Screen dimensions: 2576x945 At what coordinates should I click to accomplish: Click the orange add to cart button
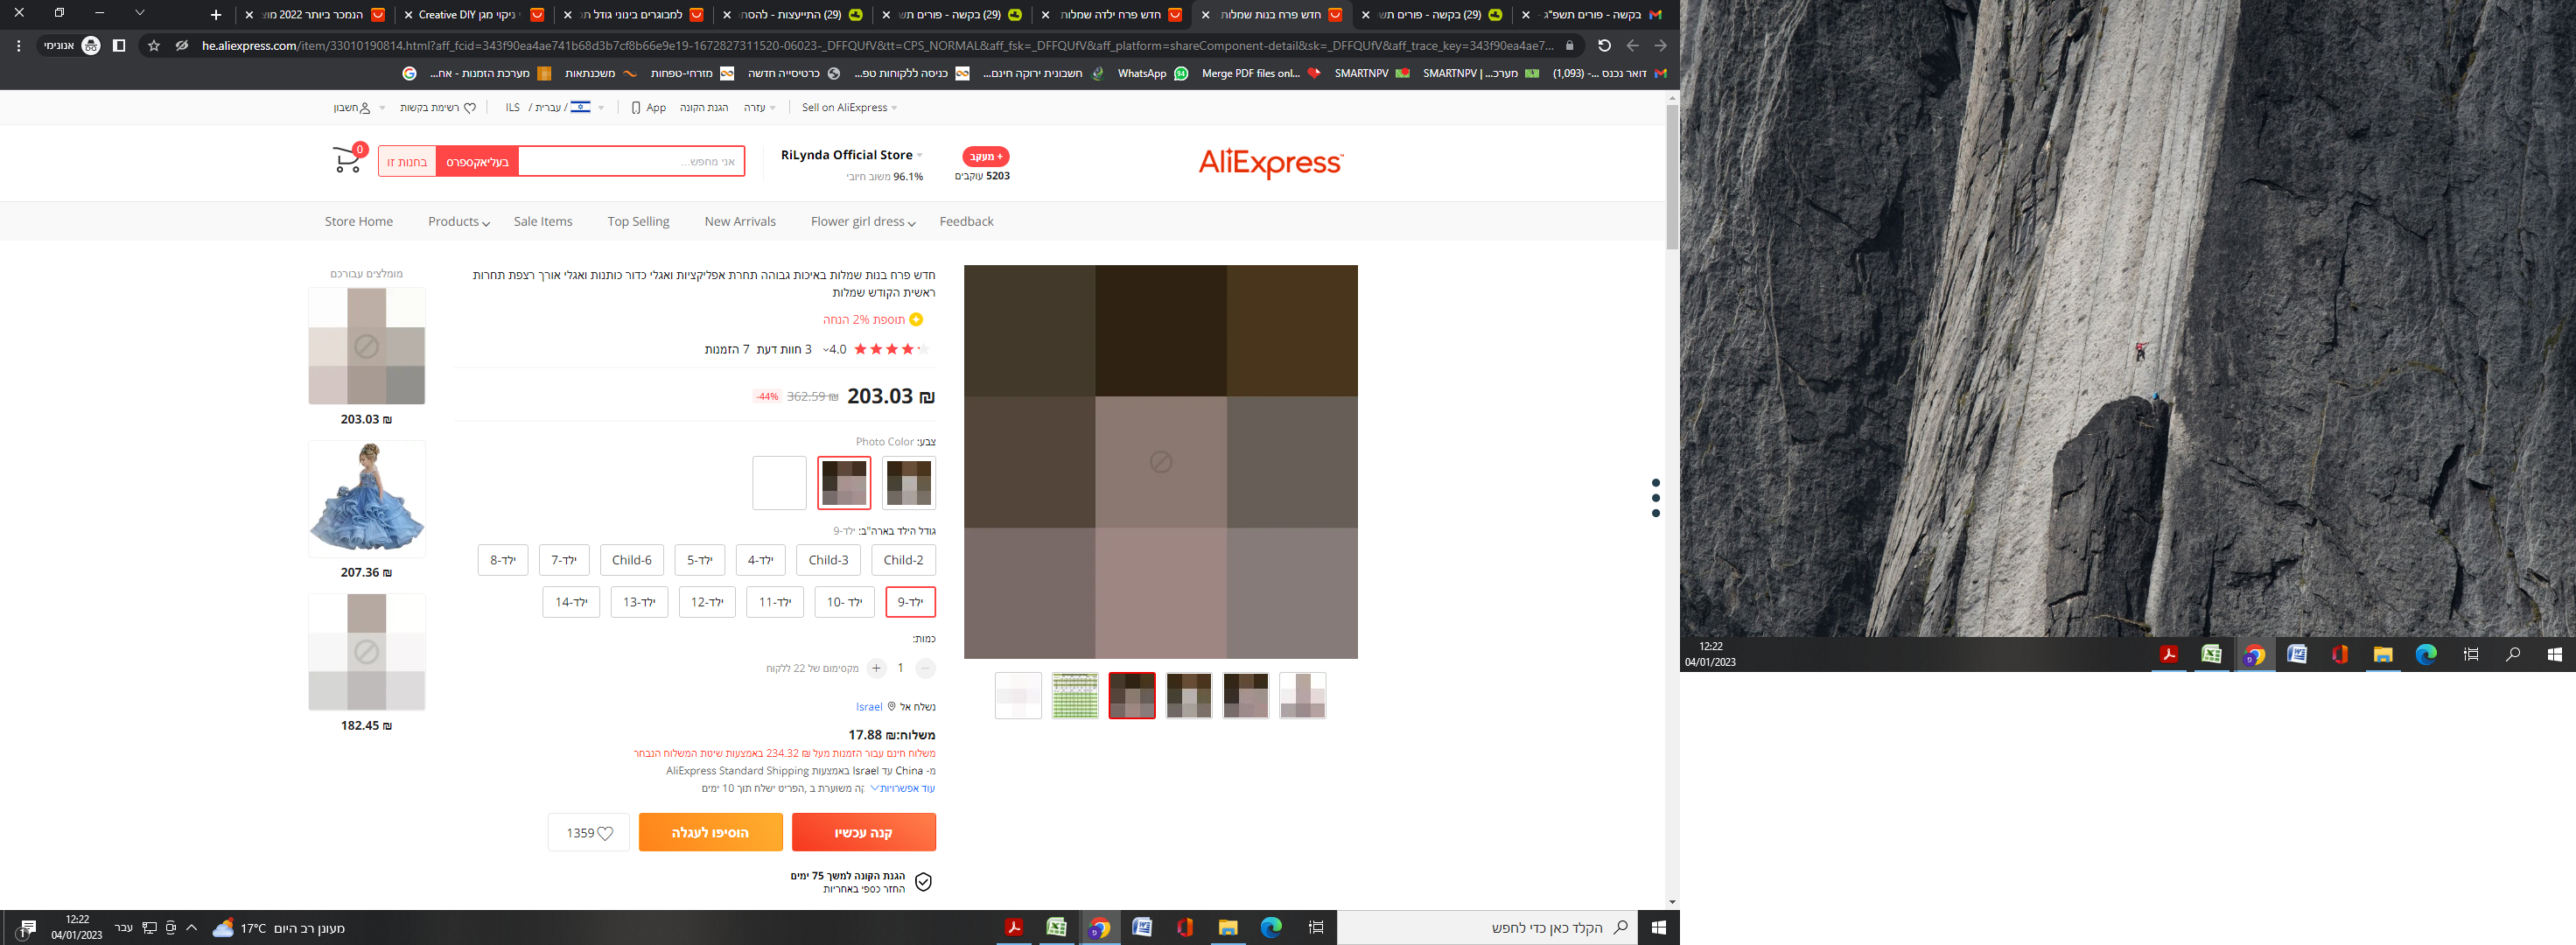[x=710, y=833]
